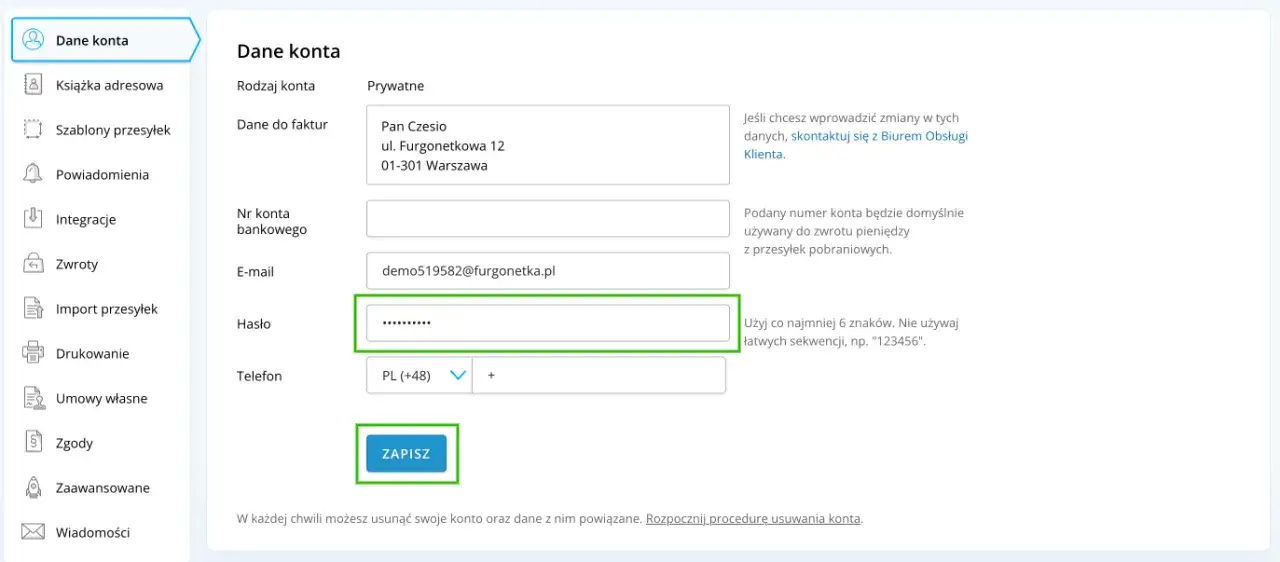Expand the PL (+48) country code dropdown
Viewport: 1280px width, 562px height.
420,376
